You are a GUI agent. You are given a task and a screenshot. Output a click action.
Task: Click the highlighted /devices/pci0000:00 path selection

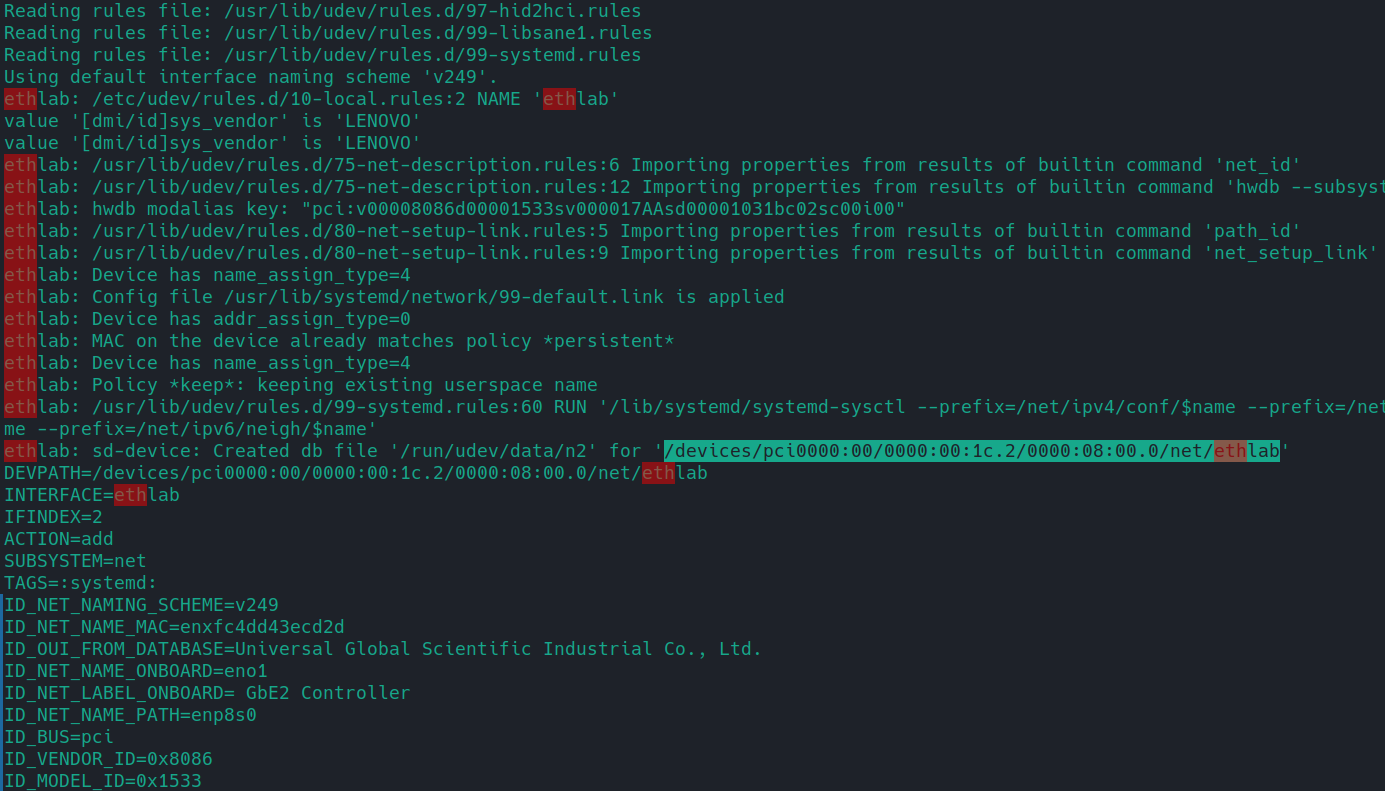point(970,451)
